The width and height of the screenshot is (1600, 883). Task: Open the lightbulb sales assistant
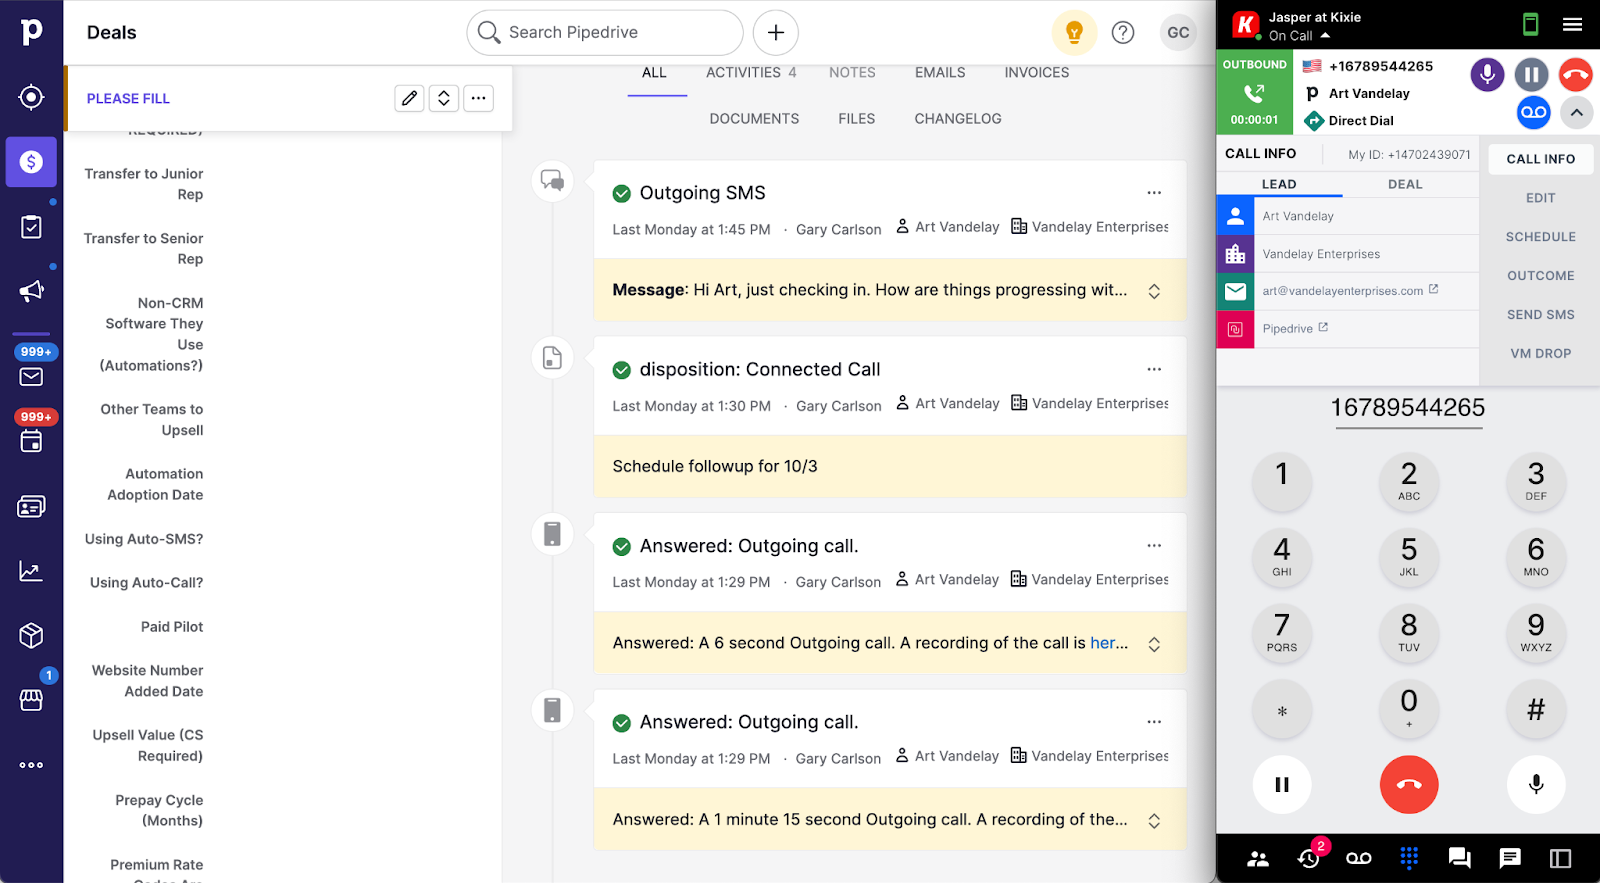click(1074, 33)
